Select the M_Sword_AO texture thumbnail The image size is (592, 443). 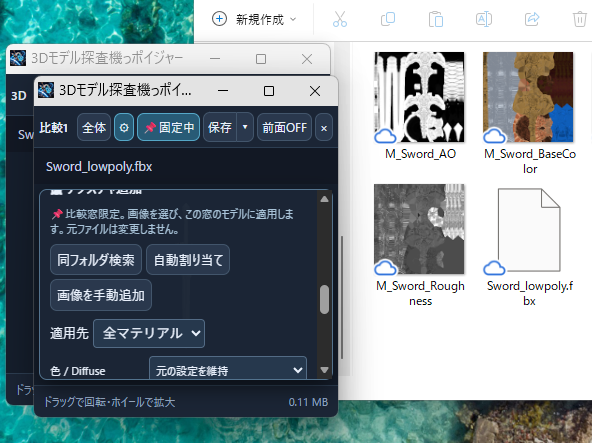click(x=419, y=97)
